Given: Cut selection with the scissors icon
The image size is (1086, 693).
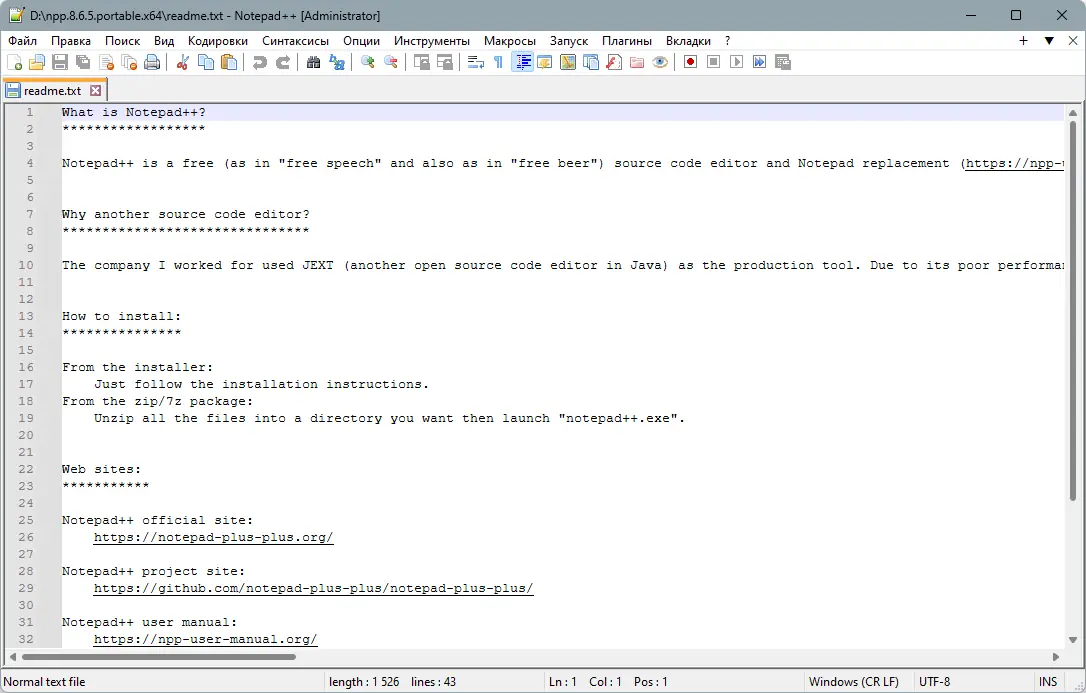Looking at the screenshot, I should pyautogui.click(x=183, y=62).
